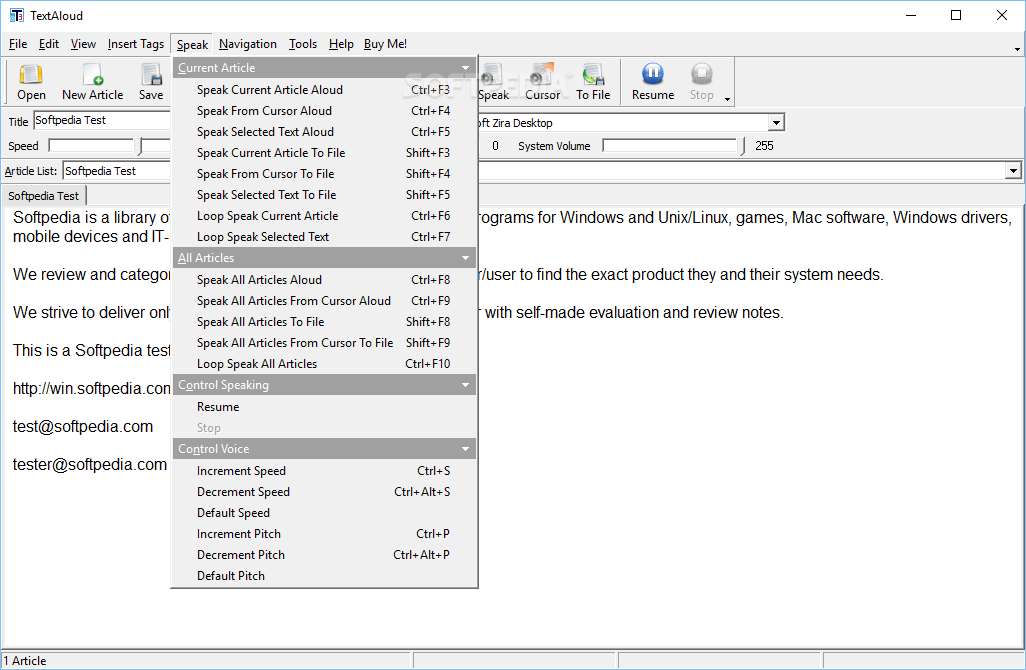
Task: Click the To File toolbar icon
Action: tap(593, 82)
